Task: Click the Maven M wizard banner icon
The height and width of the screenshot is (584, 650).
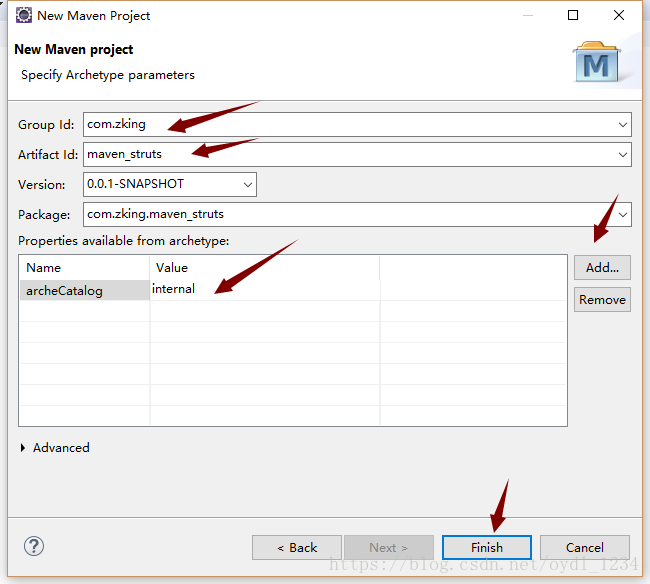Action: tap(597, 62)
